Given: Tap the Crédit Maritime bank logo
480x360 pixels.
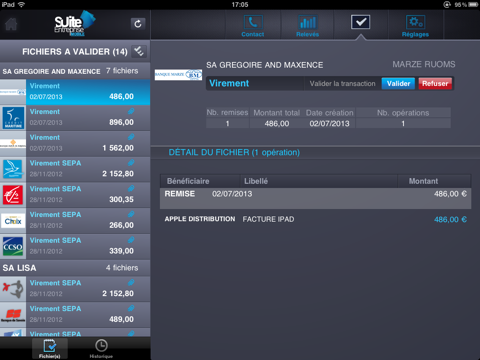Looking at the screenshot, I should (x=13, y=118).
